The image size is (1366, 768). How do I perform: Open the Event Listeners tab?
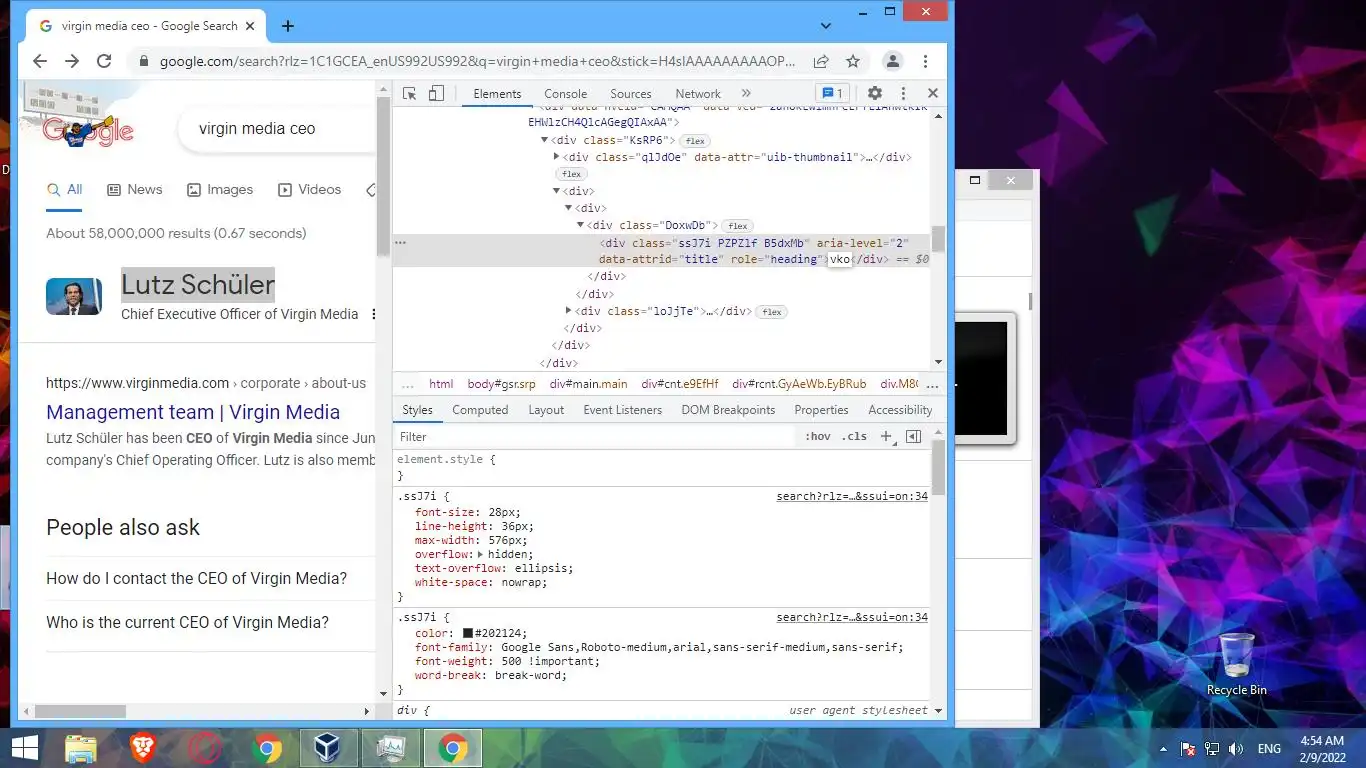[x=623, y=410]
